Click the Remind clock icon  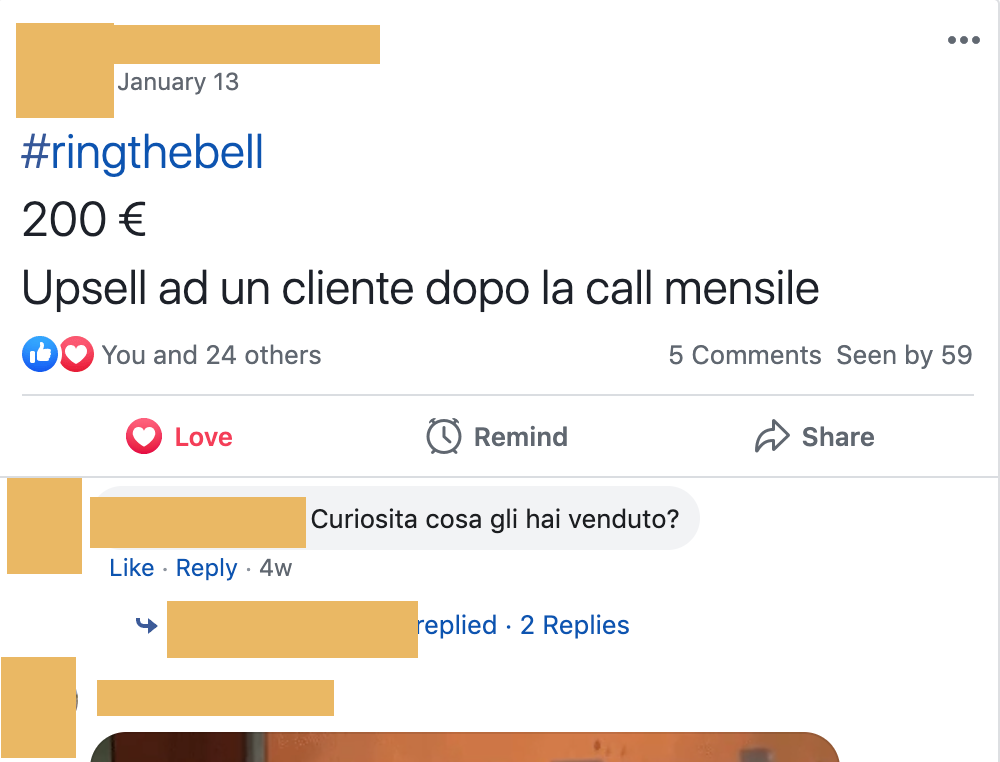443,437
